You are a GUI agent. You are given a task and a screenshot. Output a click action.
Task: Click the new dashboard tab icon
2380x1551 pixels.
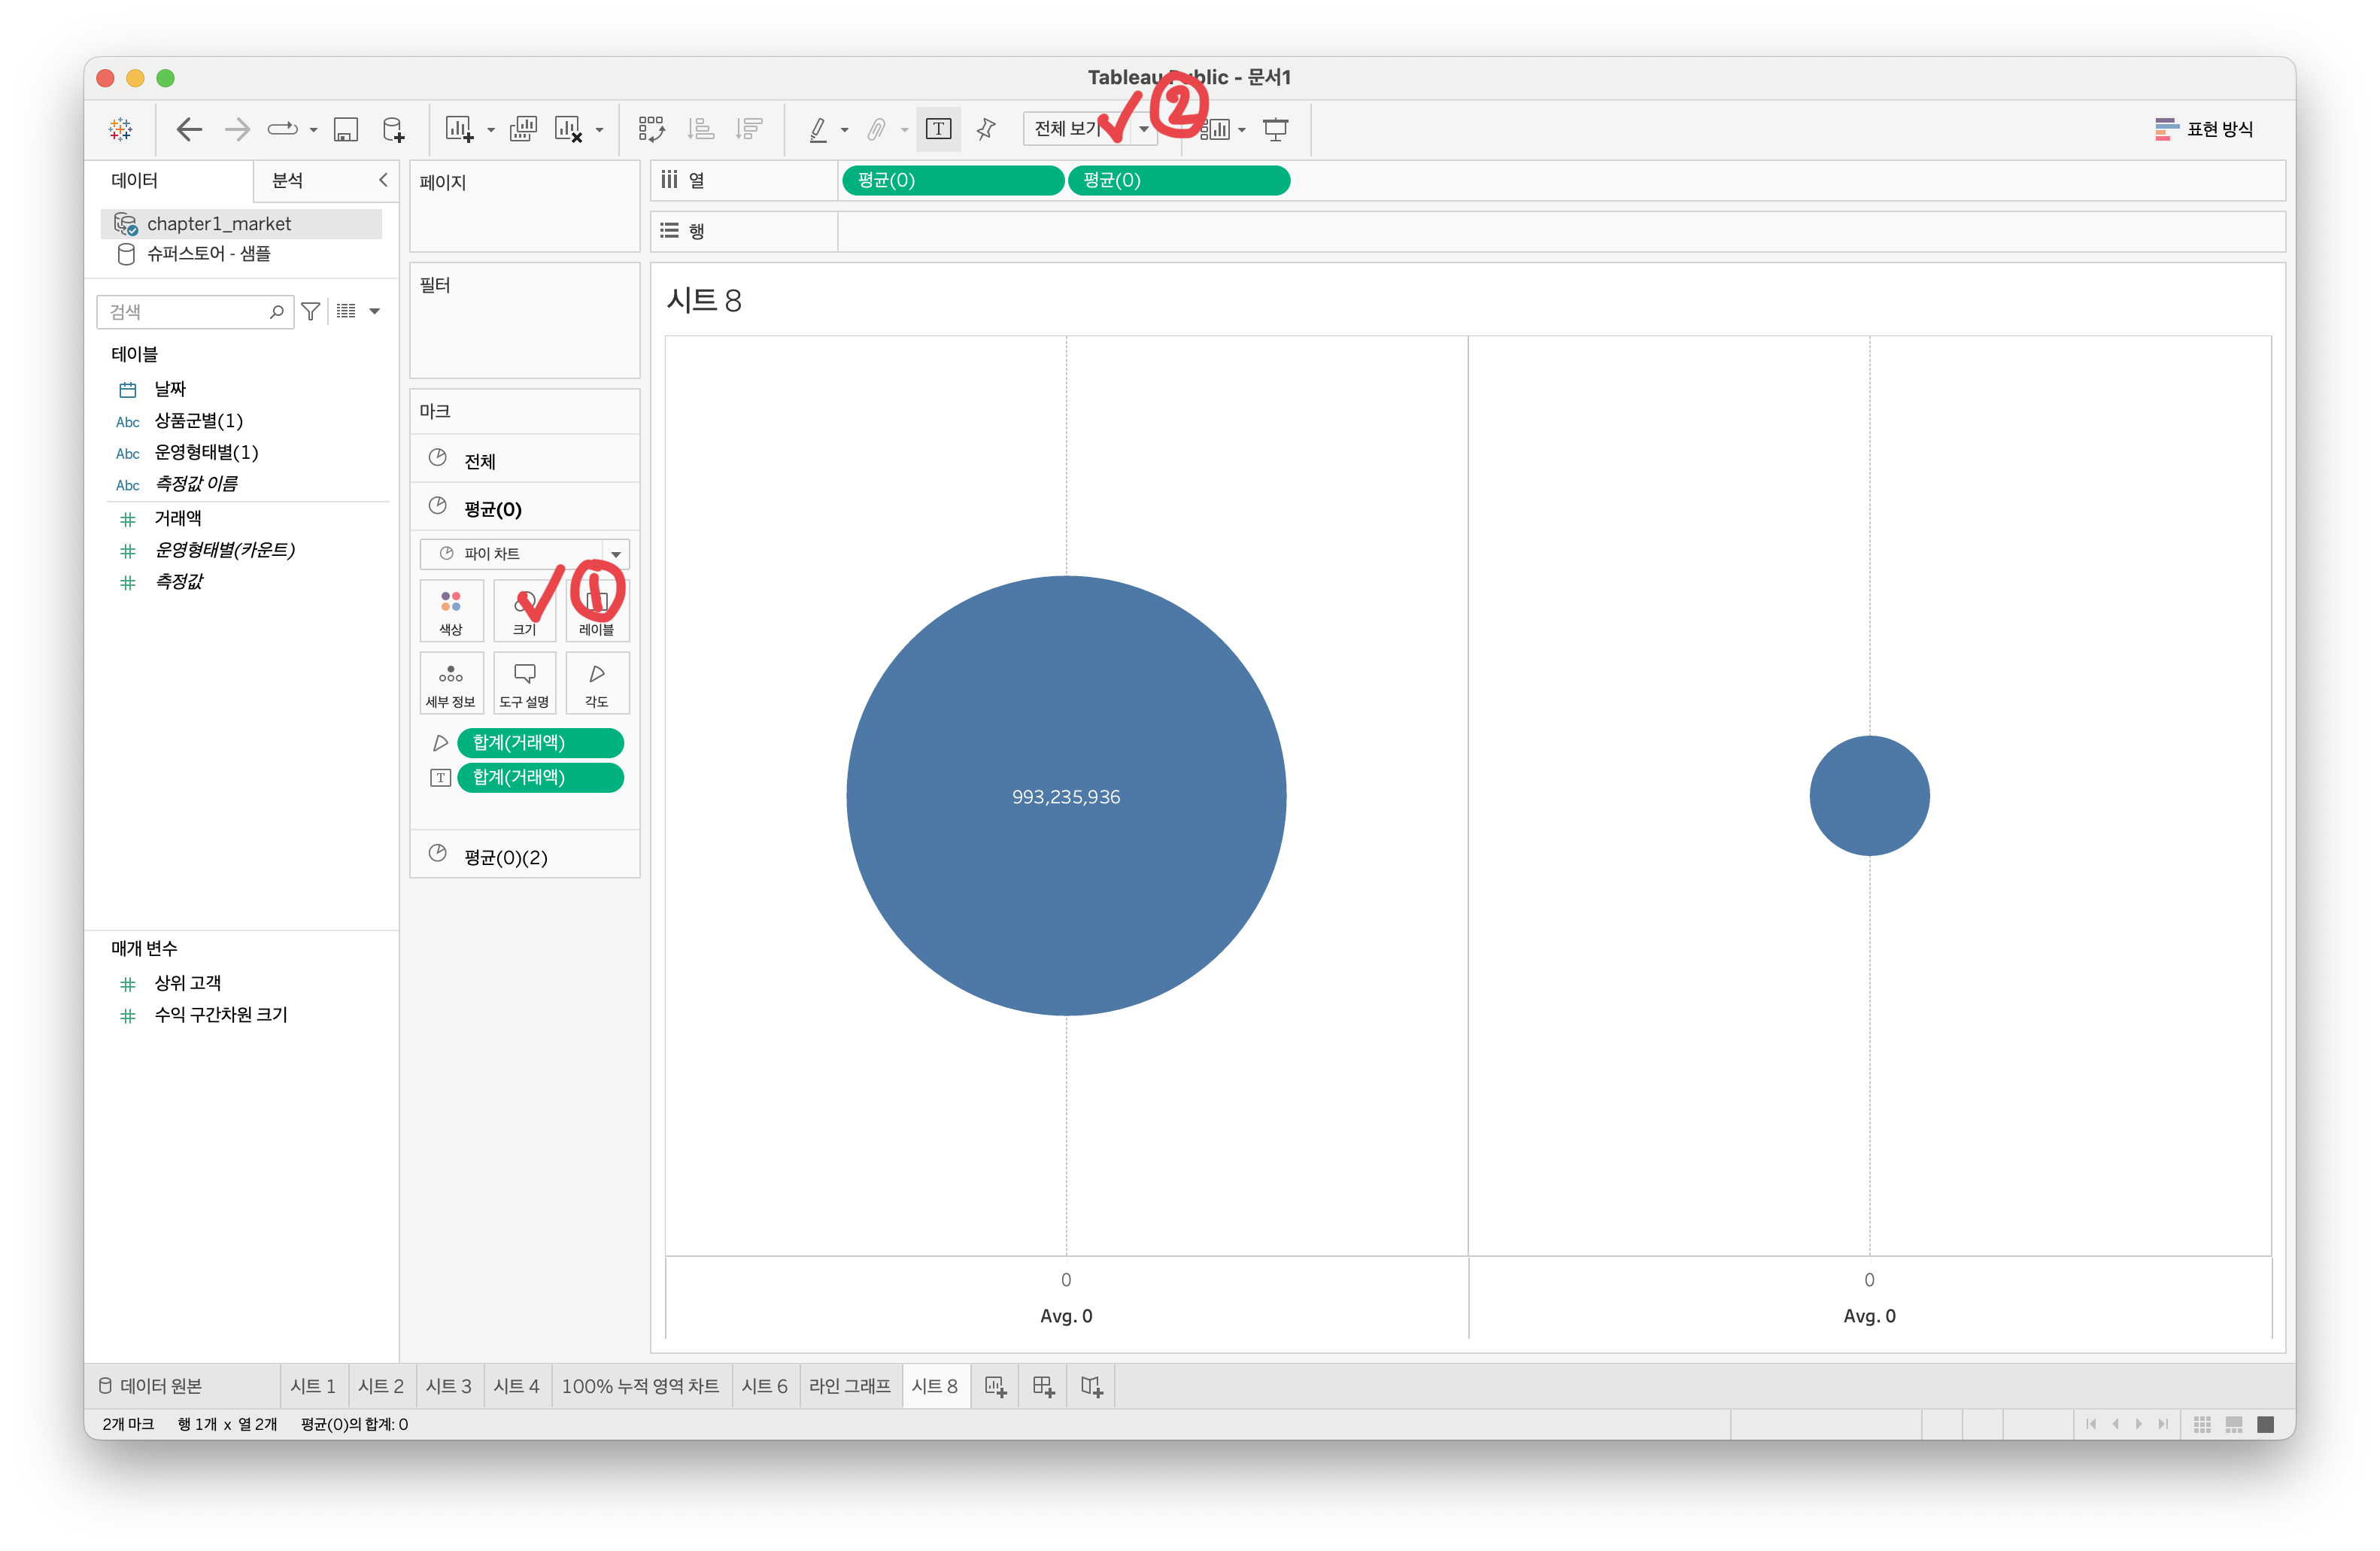(1043, 1386)
